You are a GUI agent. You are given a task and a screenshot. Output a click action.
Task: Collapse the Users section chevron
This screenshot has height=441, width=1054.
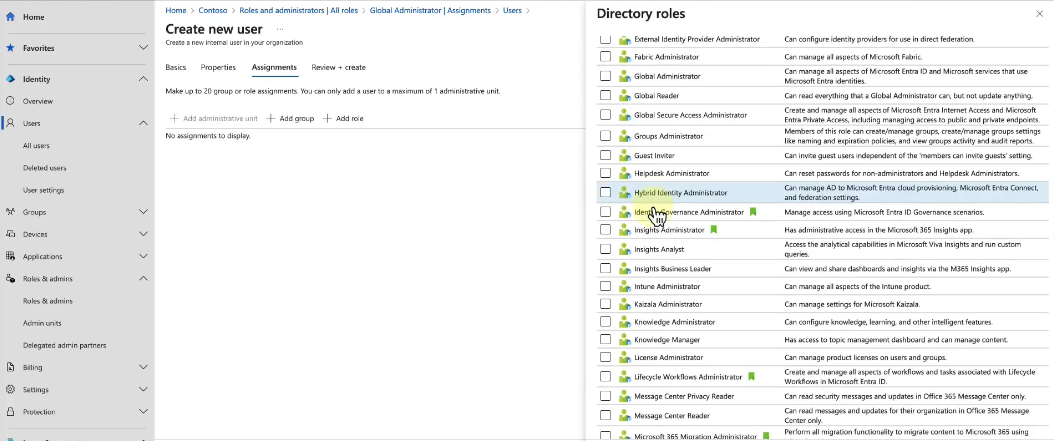pos(143,123)
